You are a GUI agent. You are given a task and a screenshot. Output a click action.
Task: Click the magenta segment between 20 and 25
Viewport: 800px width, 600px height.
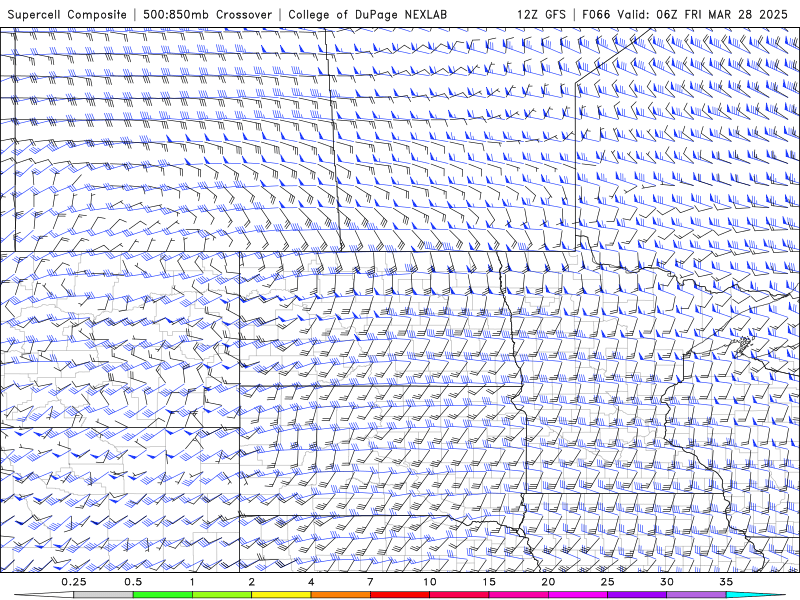(x=578, y=595)
